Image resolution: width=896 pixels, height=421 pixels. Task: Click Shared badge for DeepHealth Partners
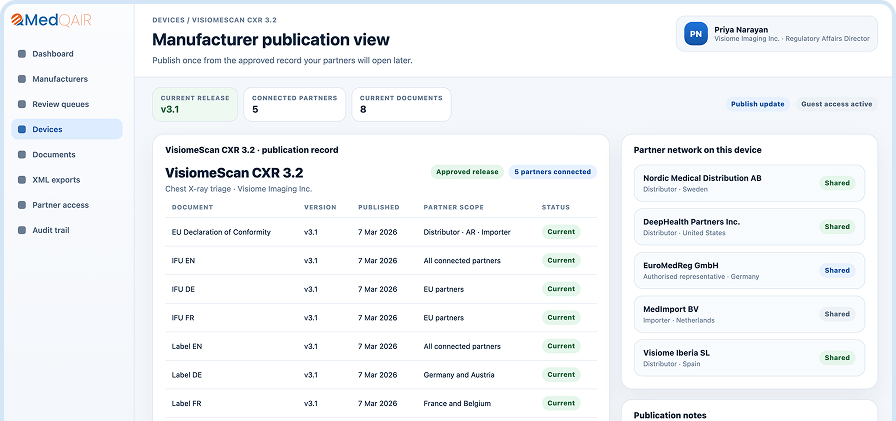pyautogui.click(x=837, y=227)
